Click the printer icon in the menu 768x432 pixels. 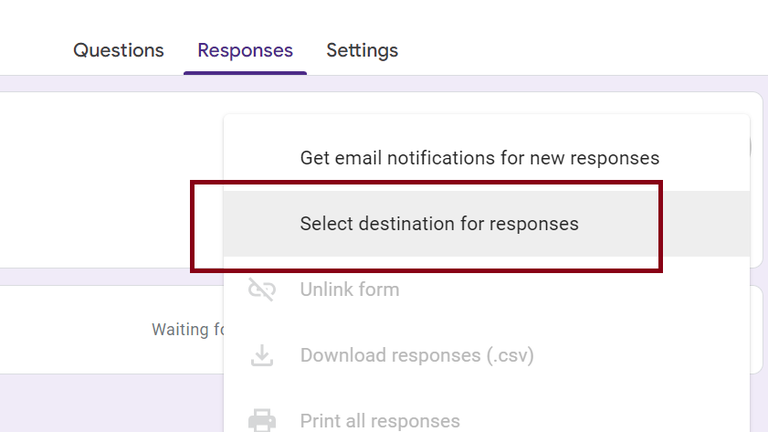point(262,421)
